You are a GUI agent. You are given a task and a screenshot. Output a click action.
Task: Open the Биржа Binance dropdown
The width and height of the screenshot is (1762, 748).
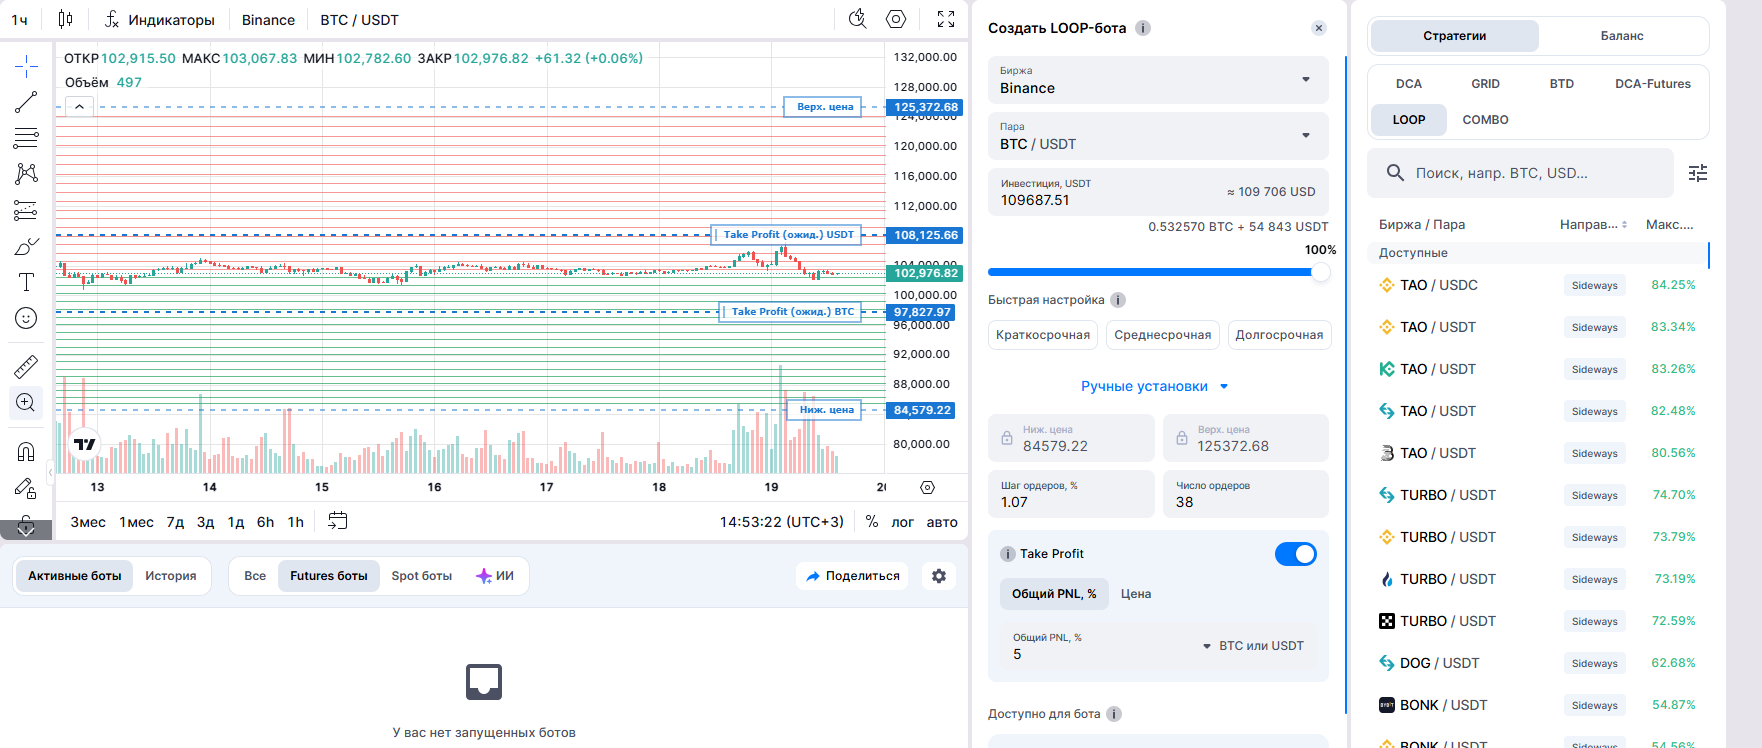pos(1158,80)
